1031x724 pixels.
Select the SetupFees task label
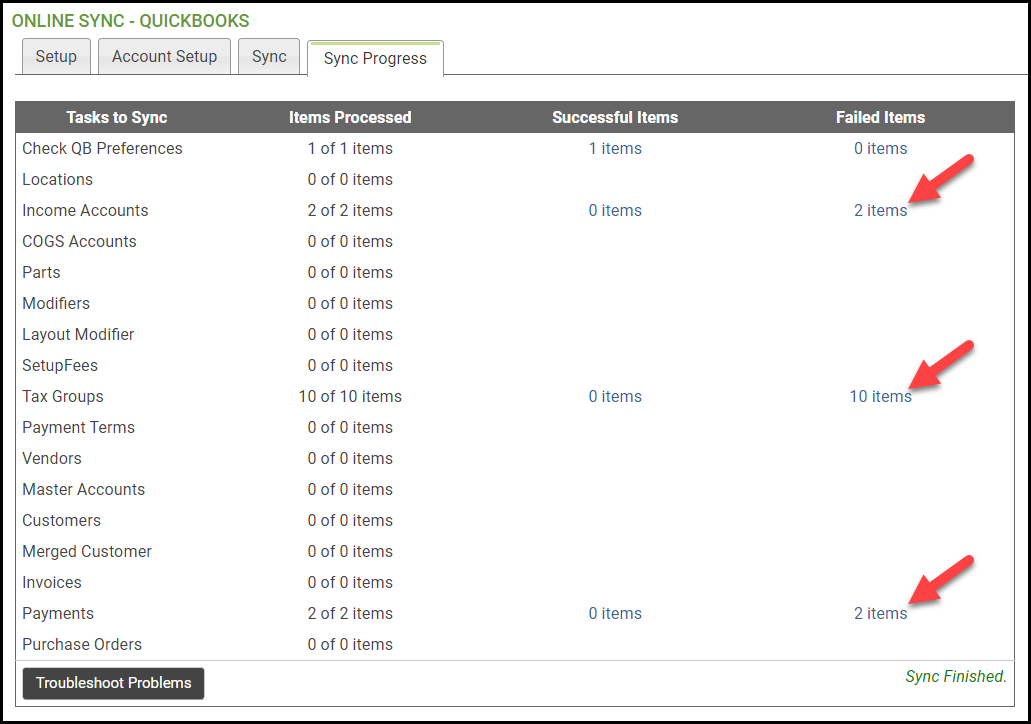tap(60, 366)
